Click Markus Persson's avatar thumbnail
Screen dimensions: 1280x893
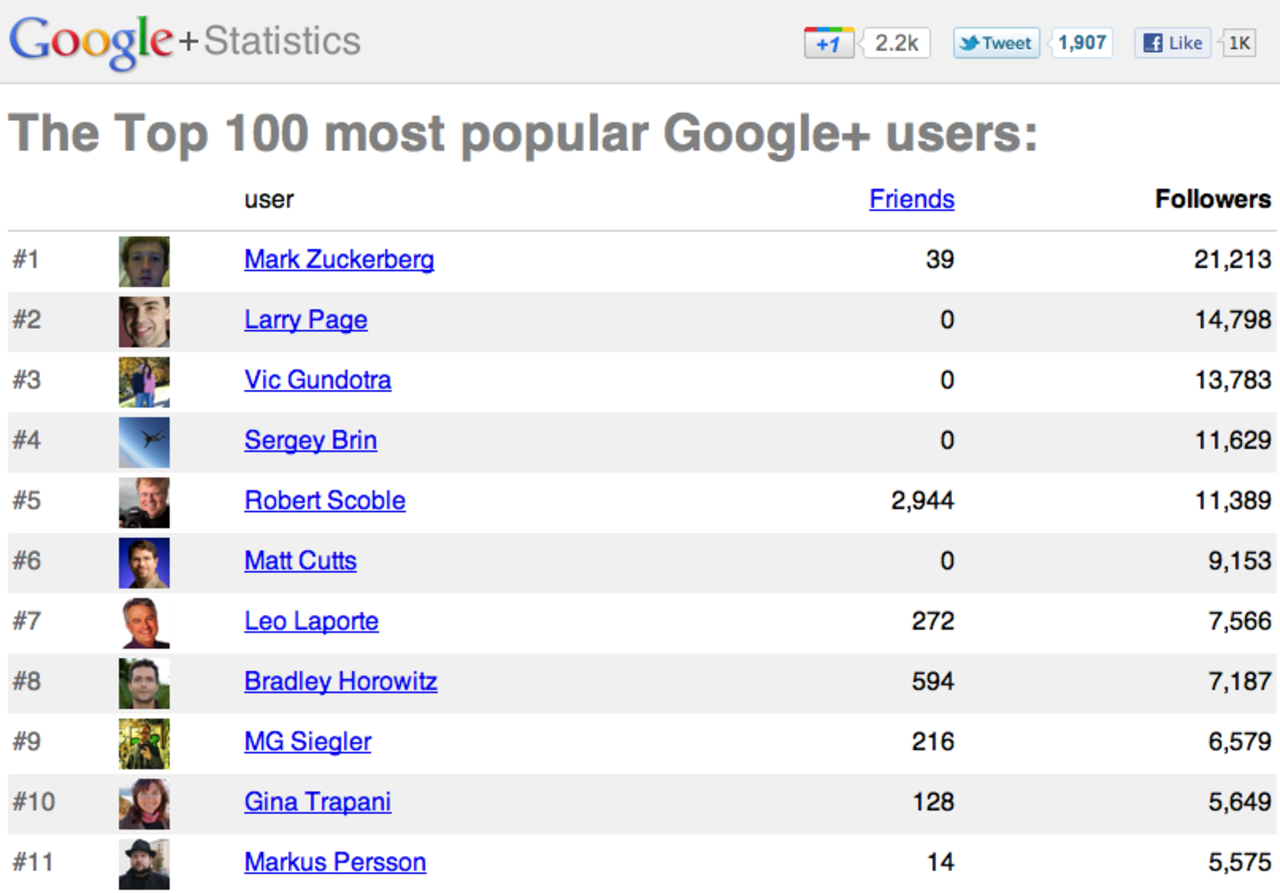(x=144, y=864)
